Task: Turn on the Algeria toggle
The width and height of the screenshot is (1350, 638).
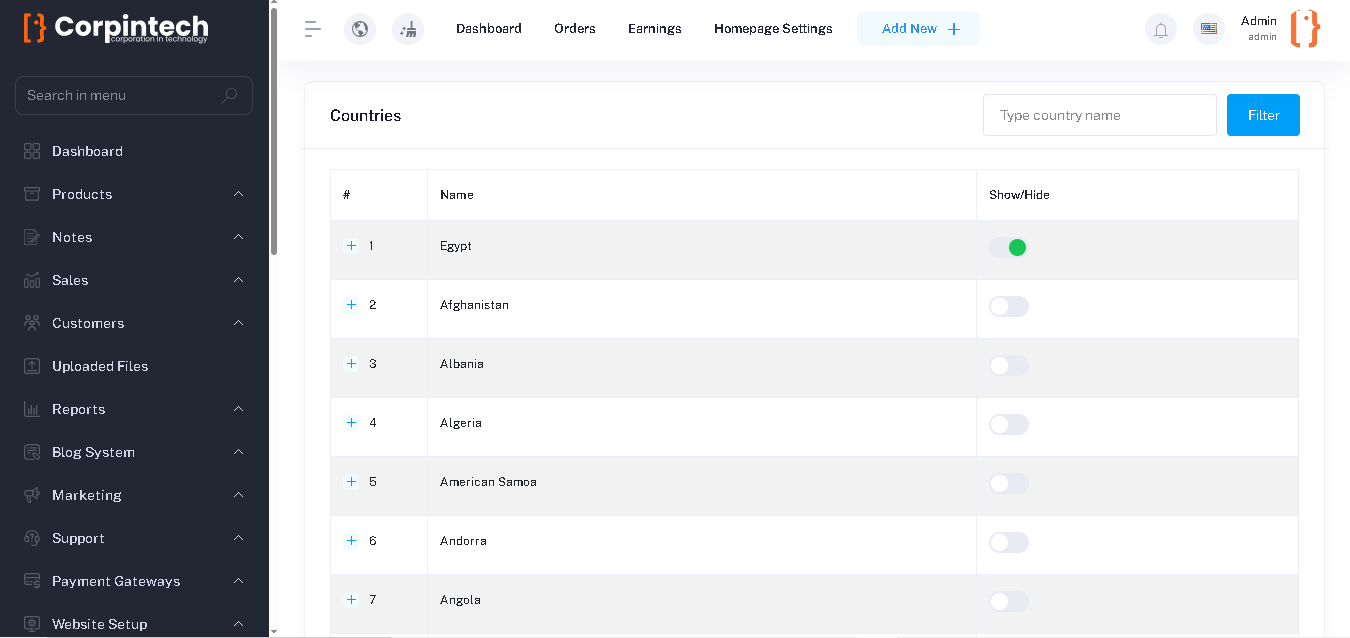Action: tap(1008, 425)
